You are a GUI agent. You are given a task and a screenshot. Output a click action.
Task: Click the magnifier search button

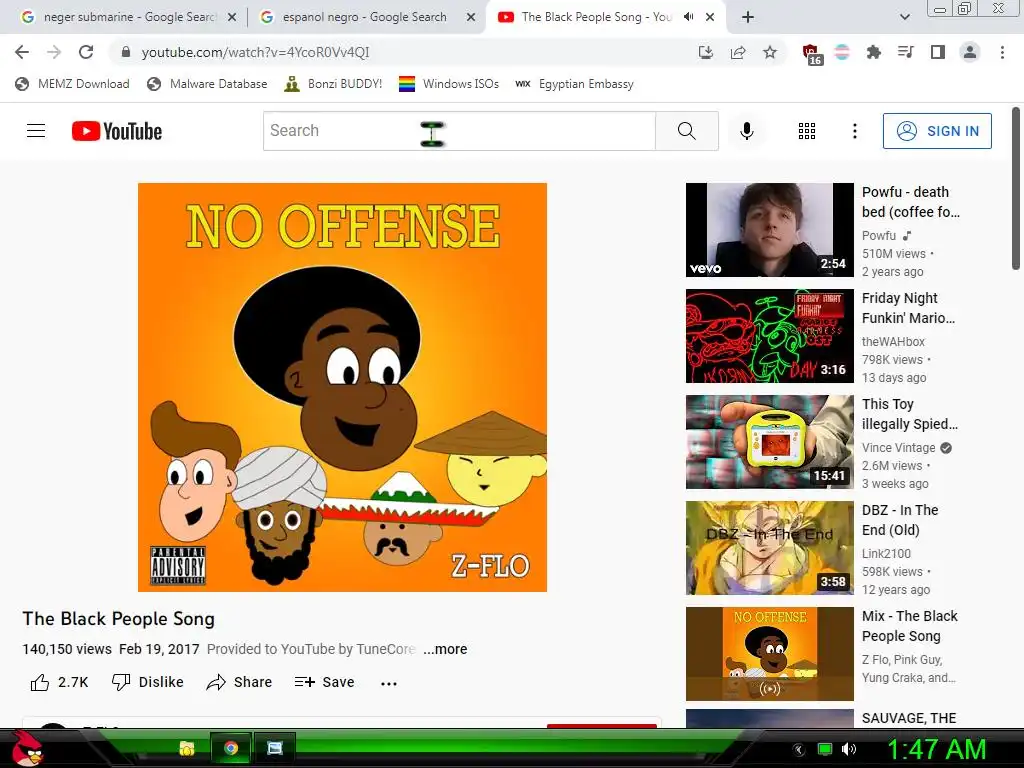click(x=686, y=131)
